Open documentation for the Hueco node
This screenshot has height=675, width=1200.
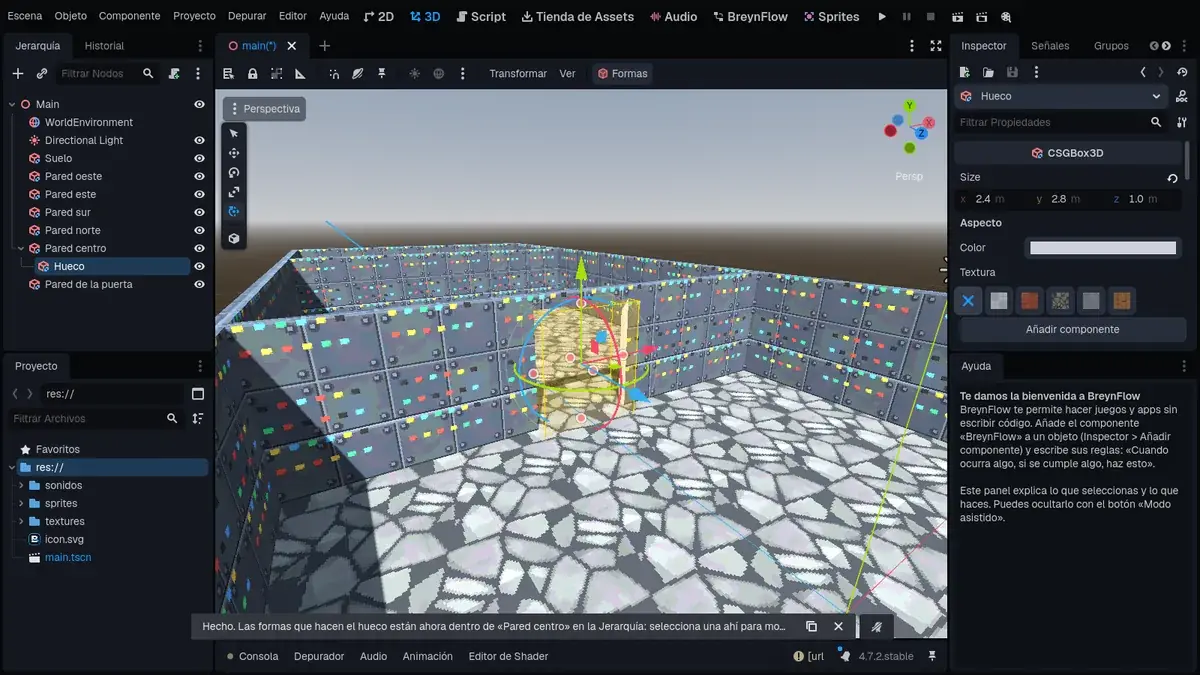[1182, 96]
